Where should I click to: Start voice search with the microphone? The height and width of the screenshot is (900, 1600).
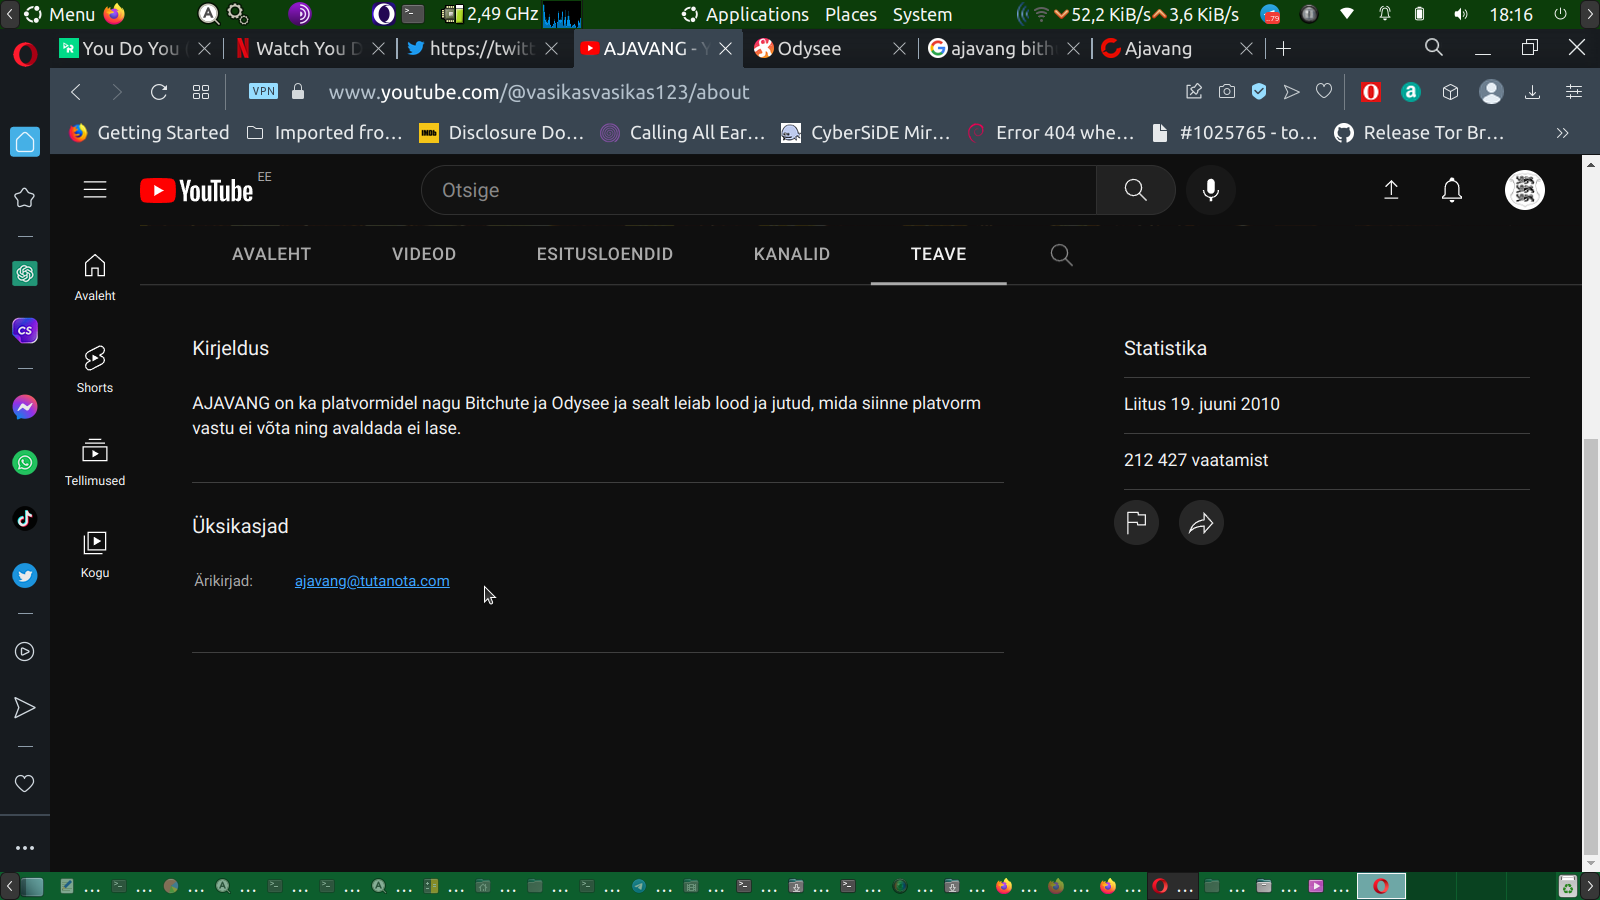point(1211,190)
